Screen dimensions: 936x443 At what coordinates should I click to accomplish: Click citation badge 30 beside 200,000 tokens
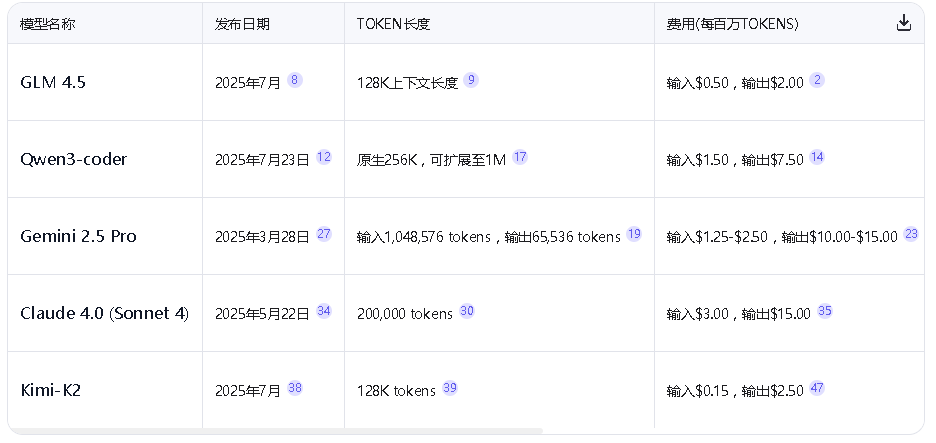pos(466,311)
